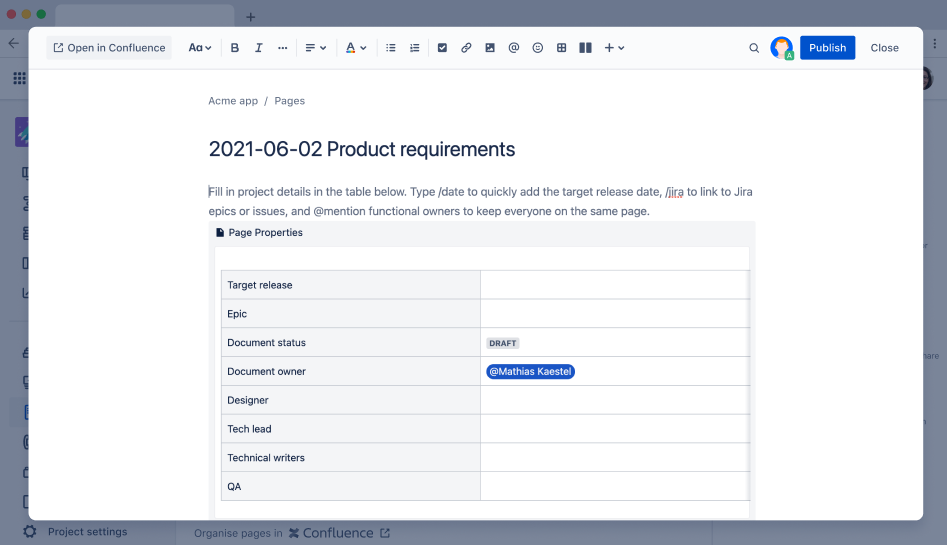The width and height of the screenshot is (947, 545).
Task: Open Pages breadcrumb link
Action: pos(289,101)
